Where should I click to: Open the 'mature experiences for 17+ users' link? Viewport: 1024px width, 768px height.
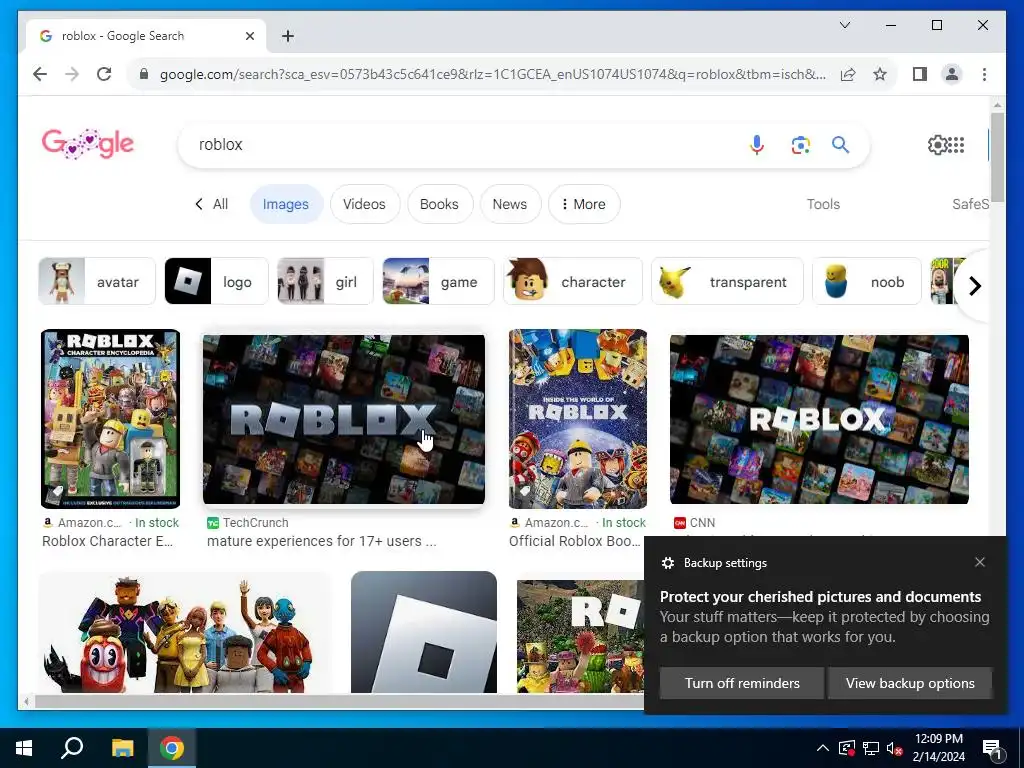coord(321,541)
